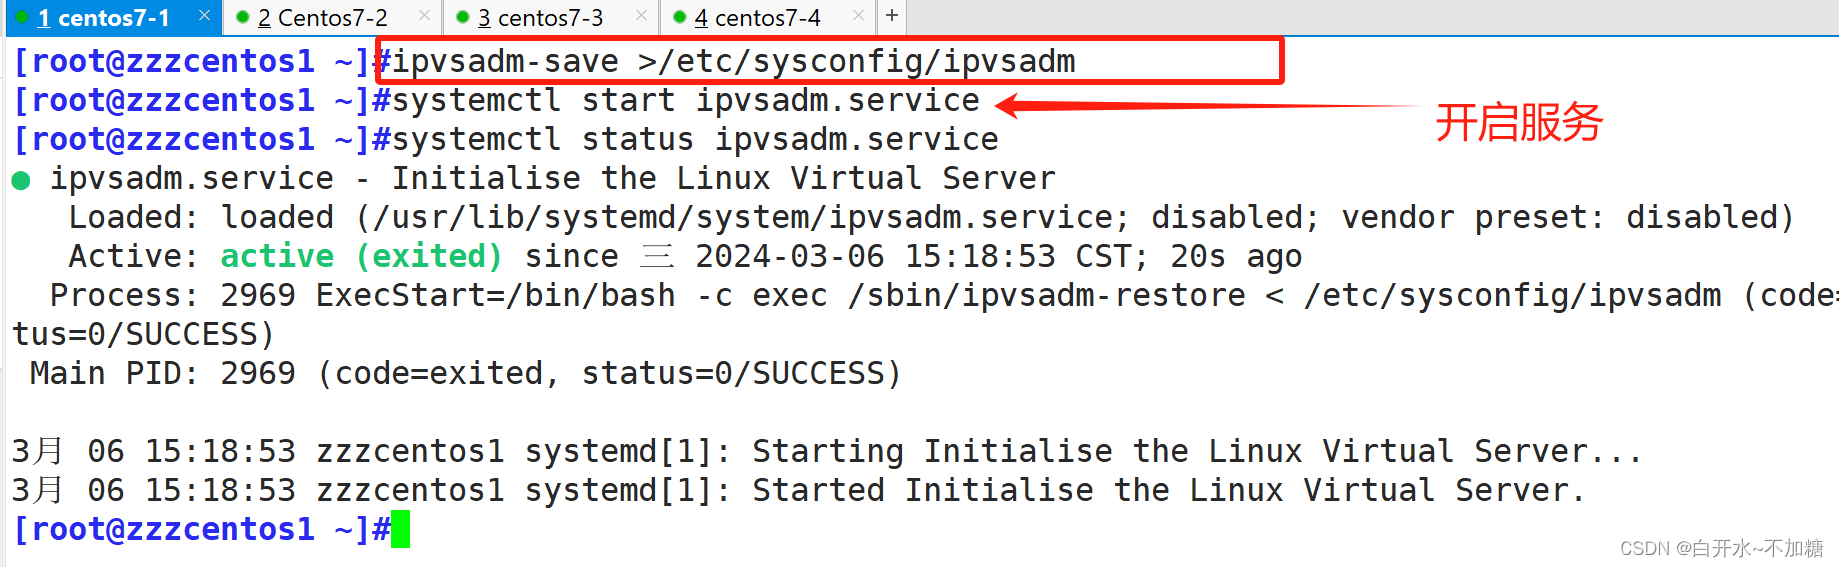The image size is (1839, 567).
Task: Select the centos7-4 session tab
Action: point(757,18)
